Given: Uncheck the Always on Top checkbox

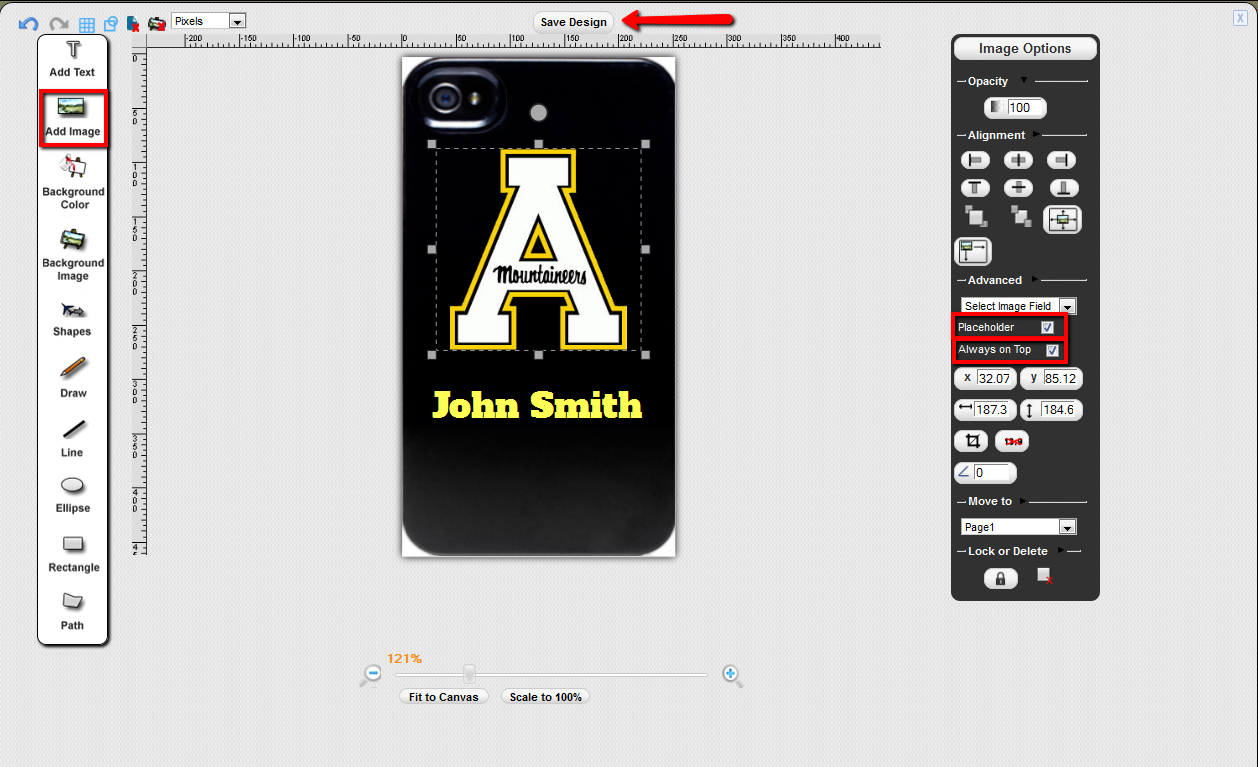Looking at the screenshot, I should [x=1052, y=350].
